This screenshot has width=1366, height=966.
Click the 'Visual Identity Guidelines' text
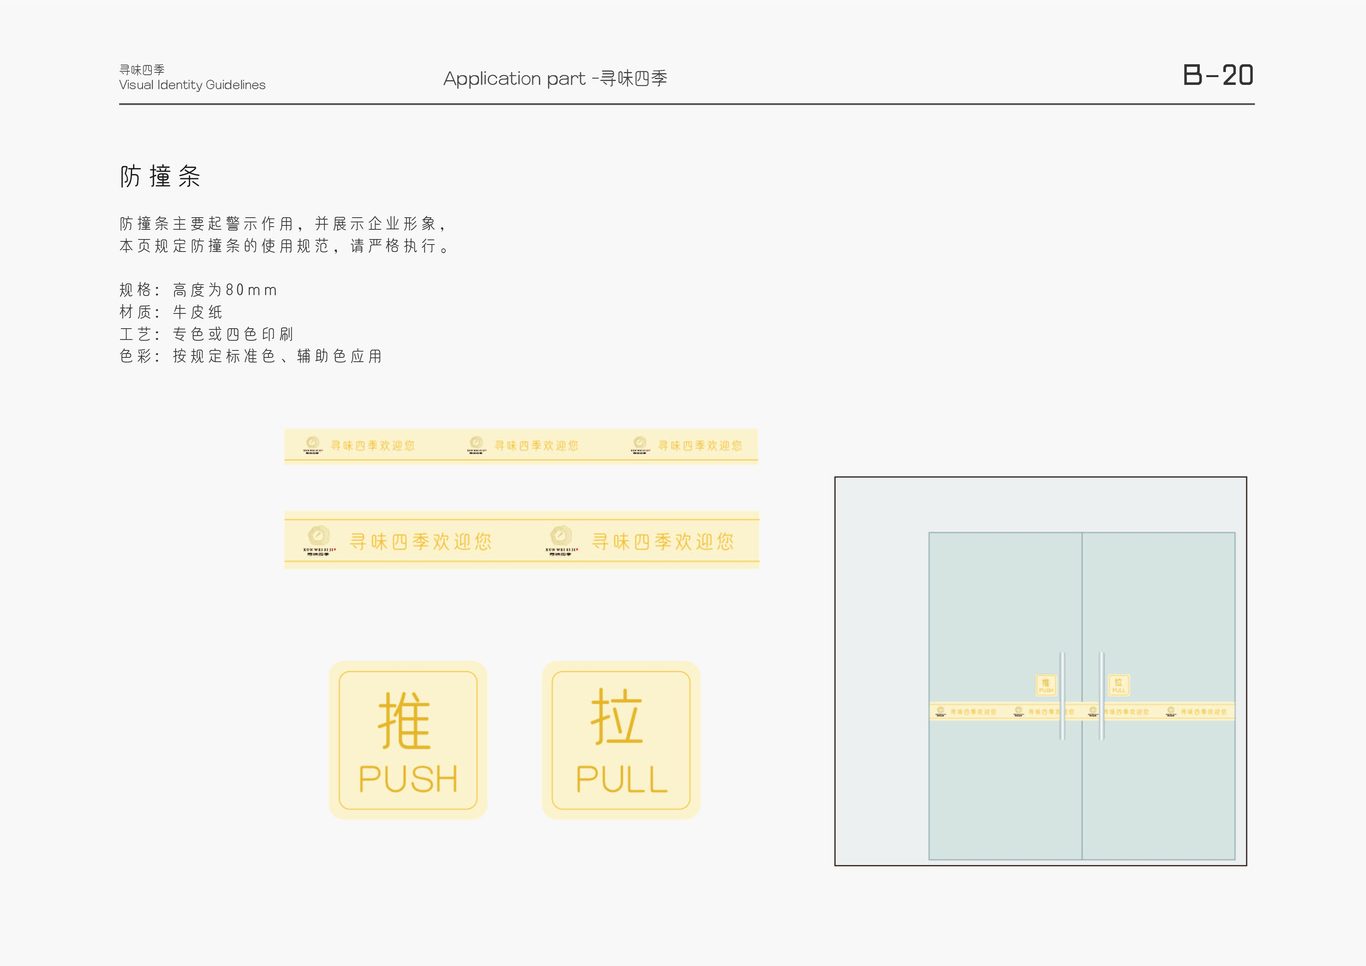click(x=192, y=85)
